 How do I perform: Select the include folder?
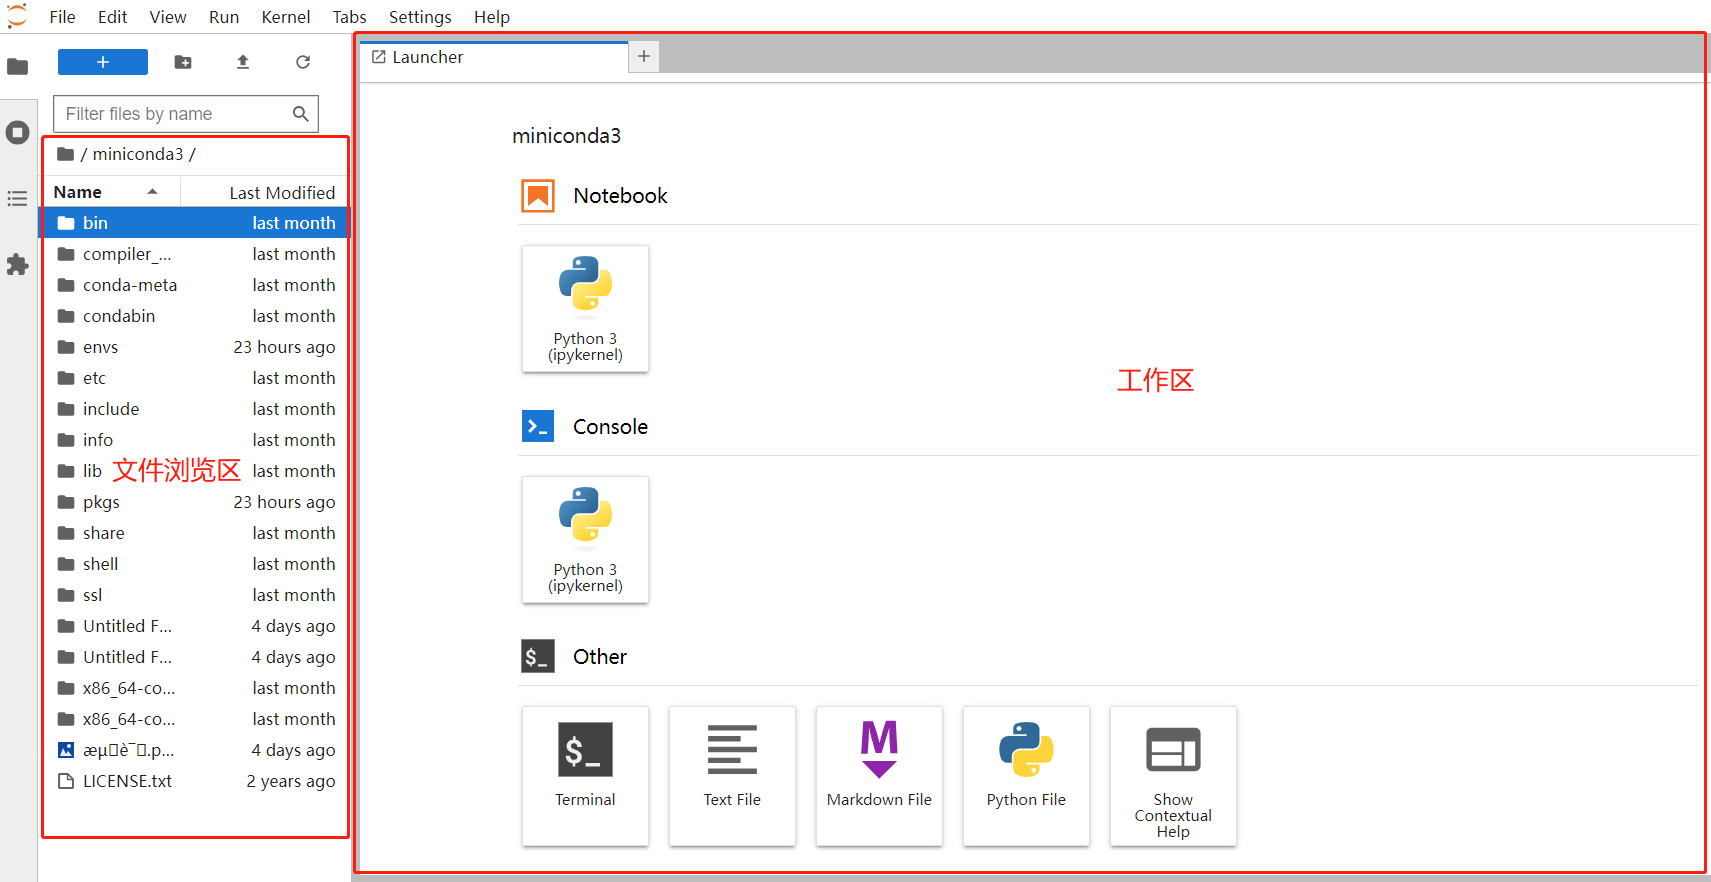pyautogui.click(x=195, y=409)
